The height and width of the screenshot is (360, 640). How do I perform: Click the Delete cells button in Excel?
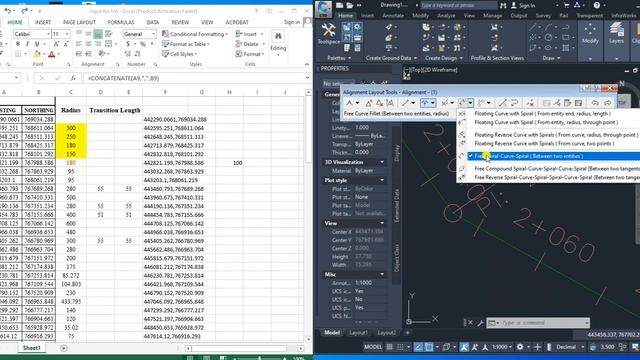pyautogui.click(x=249, y=44)
